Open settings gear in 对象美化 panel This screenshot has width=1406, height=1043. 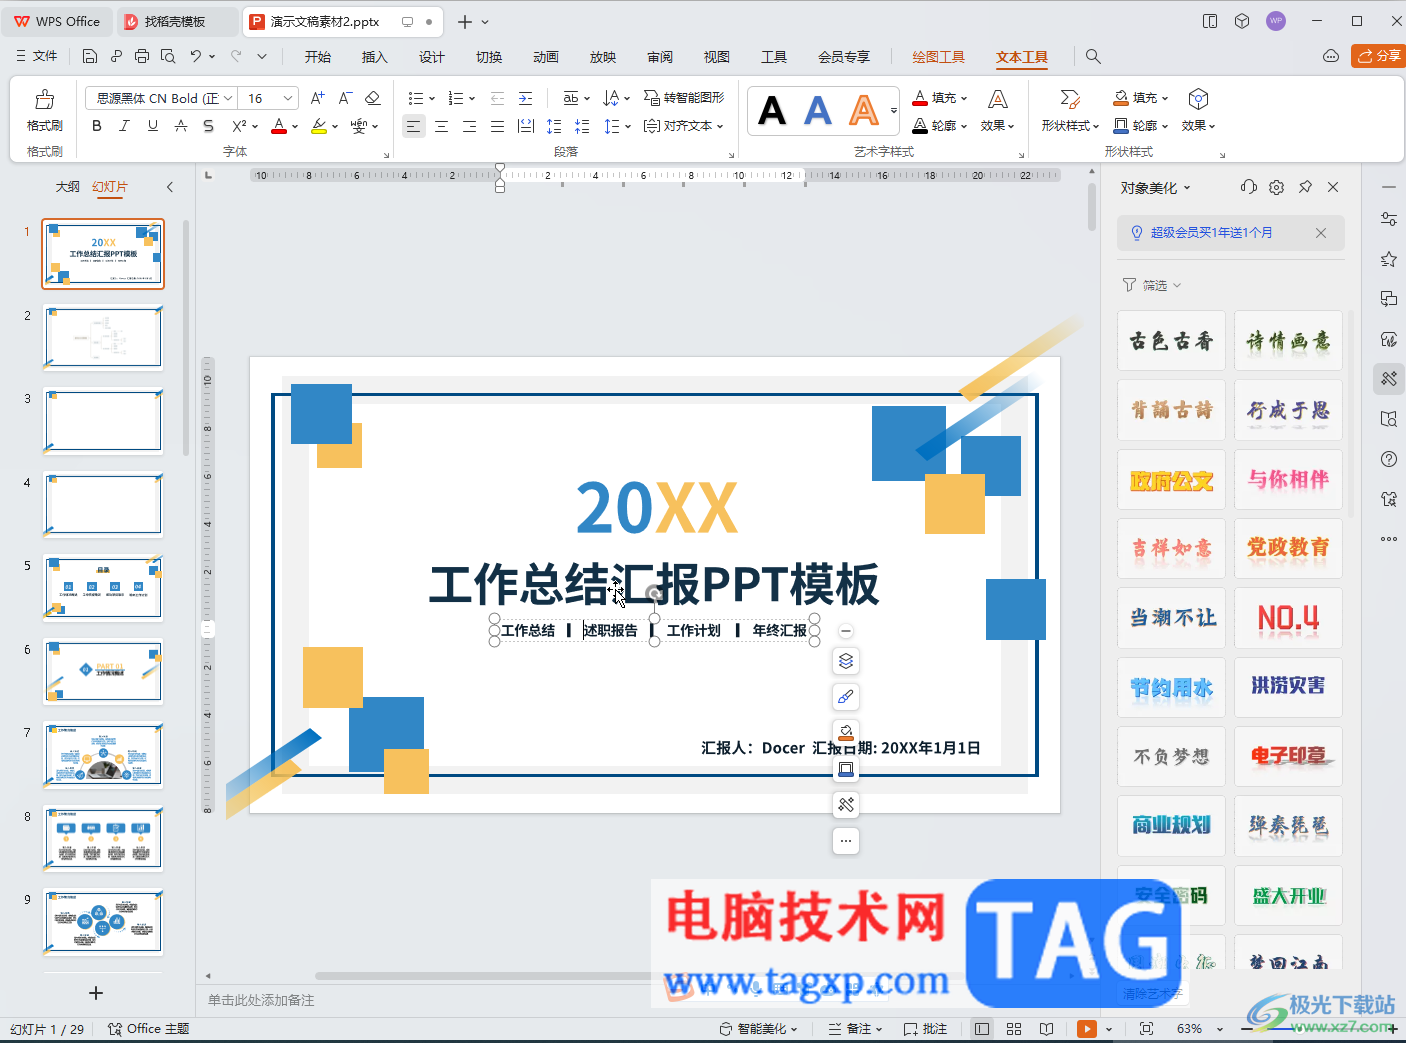(1276, 187)
